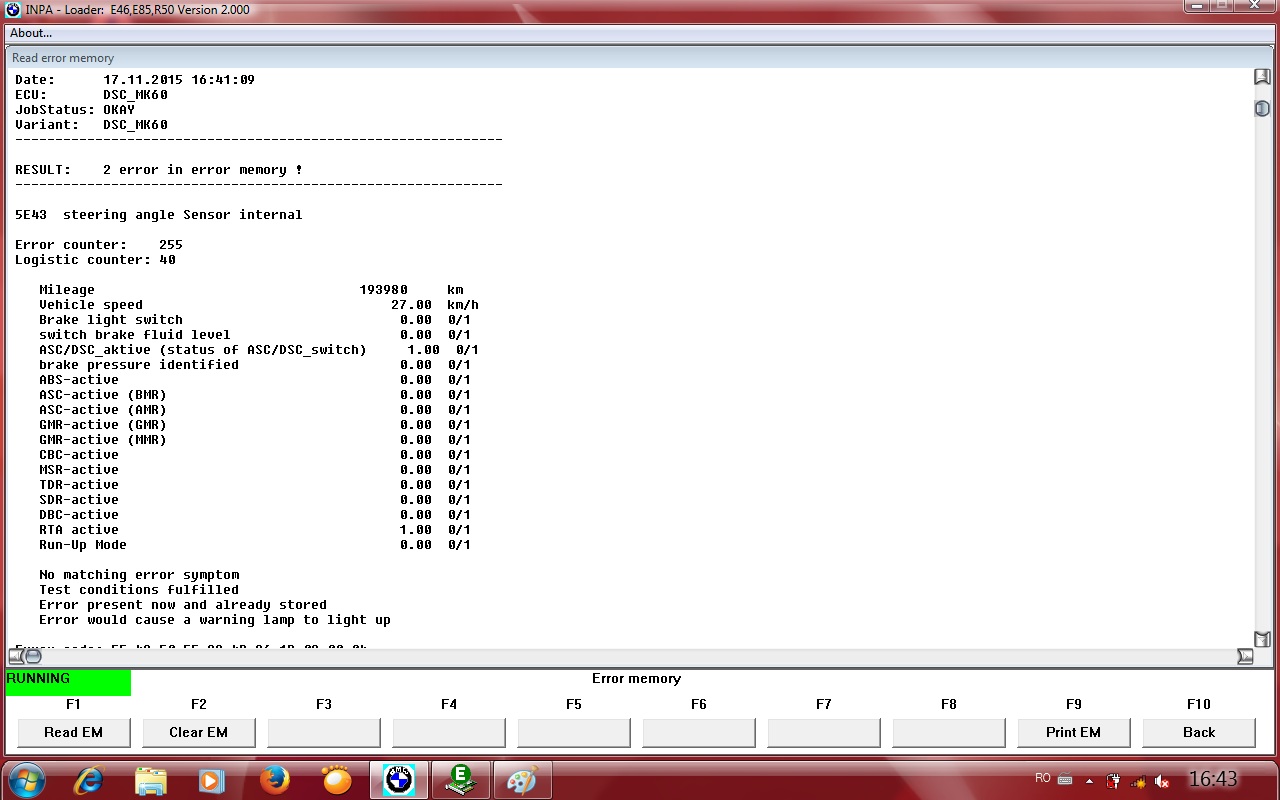Image resolution: width=1280 pixels, height=800 pixels.
Task: Click the RO language indicator
Action: point(1043,778)
